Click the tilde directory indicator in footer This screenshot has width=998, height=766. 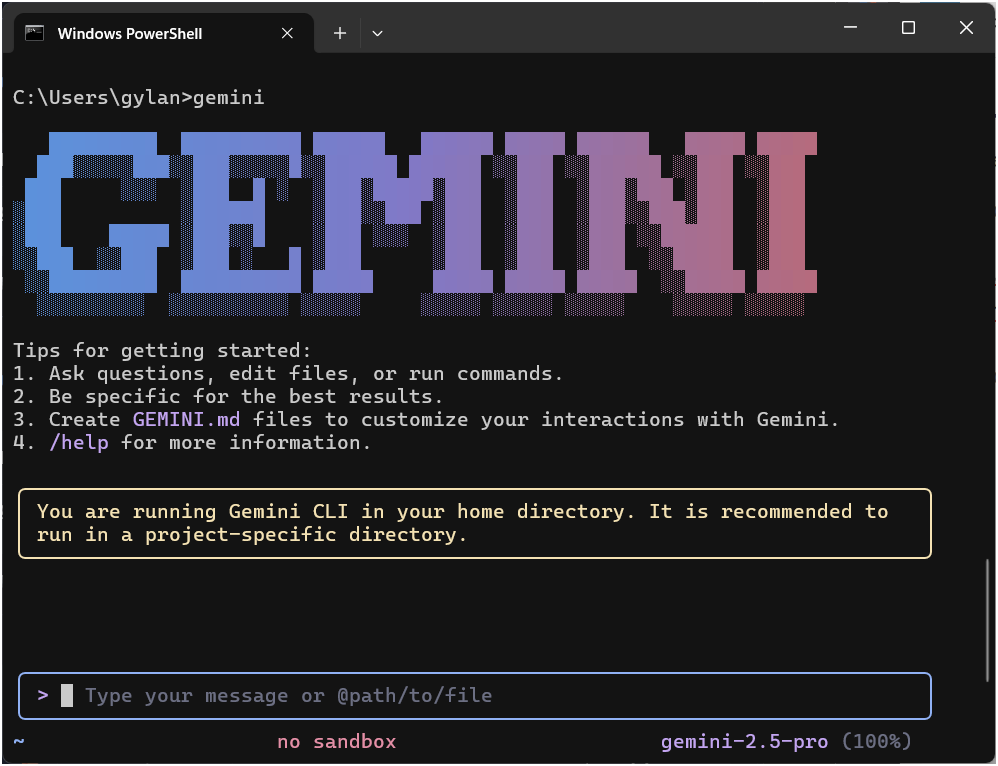point(19,742)
